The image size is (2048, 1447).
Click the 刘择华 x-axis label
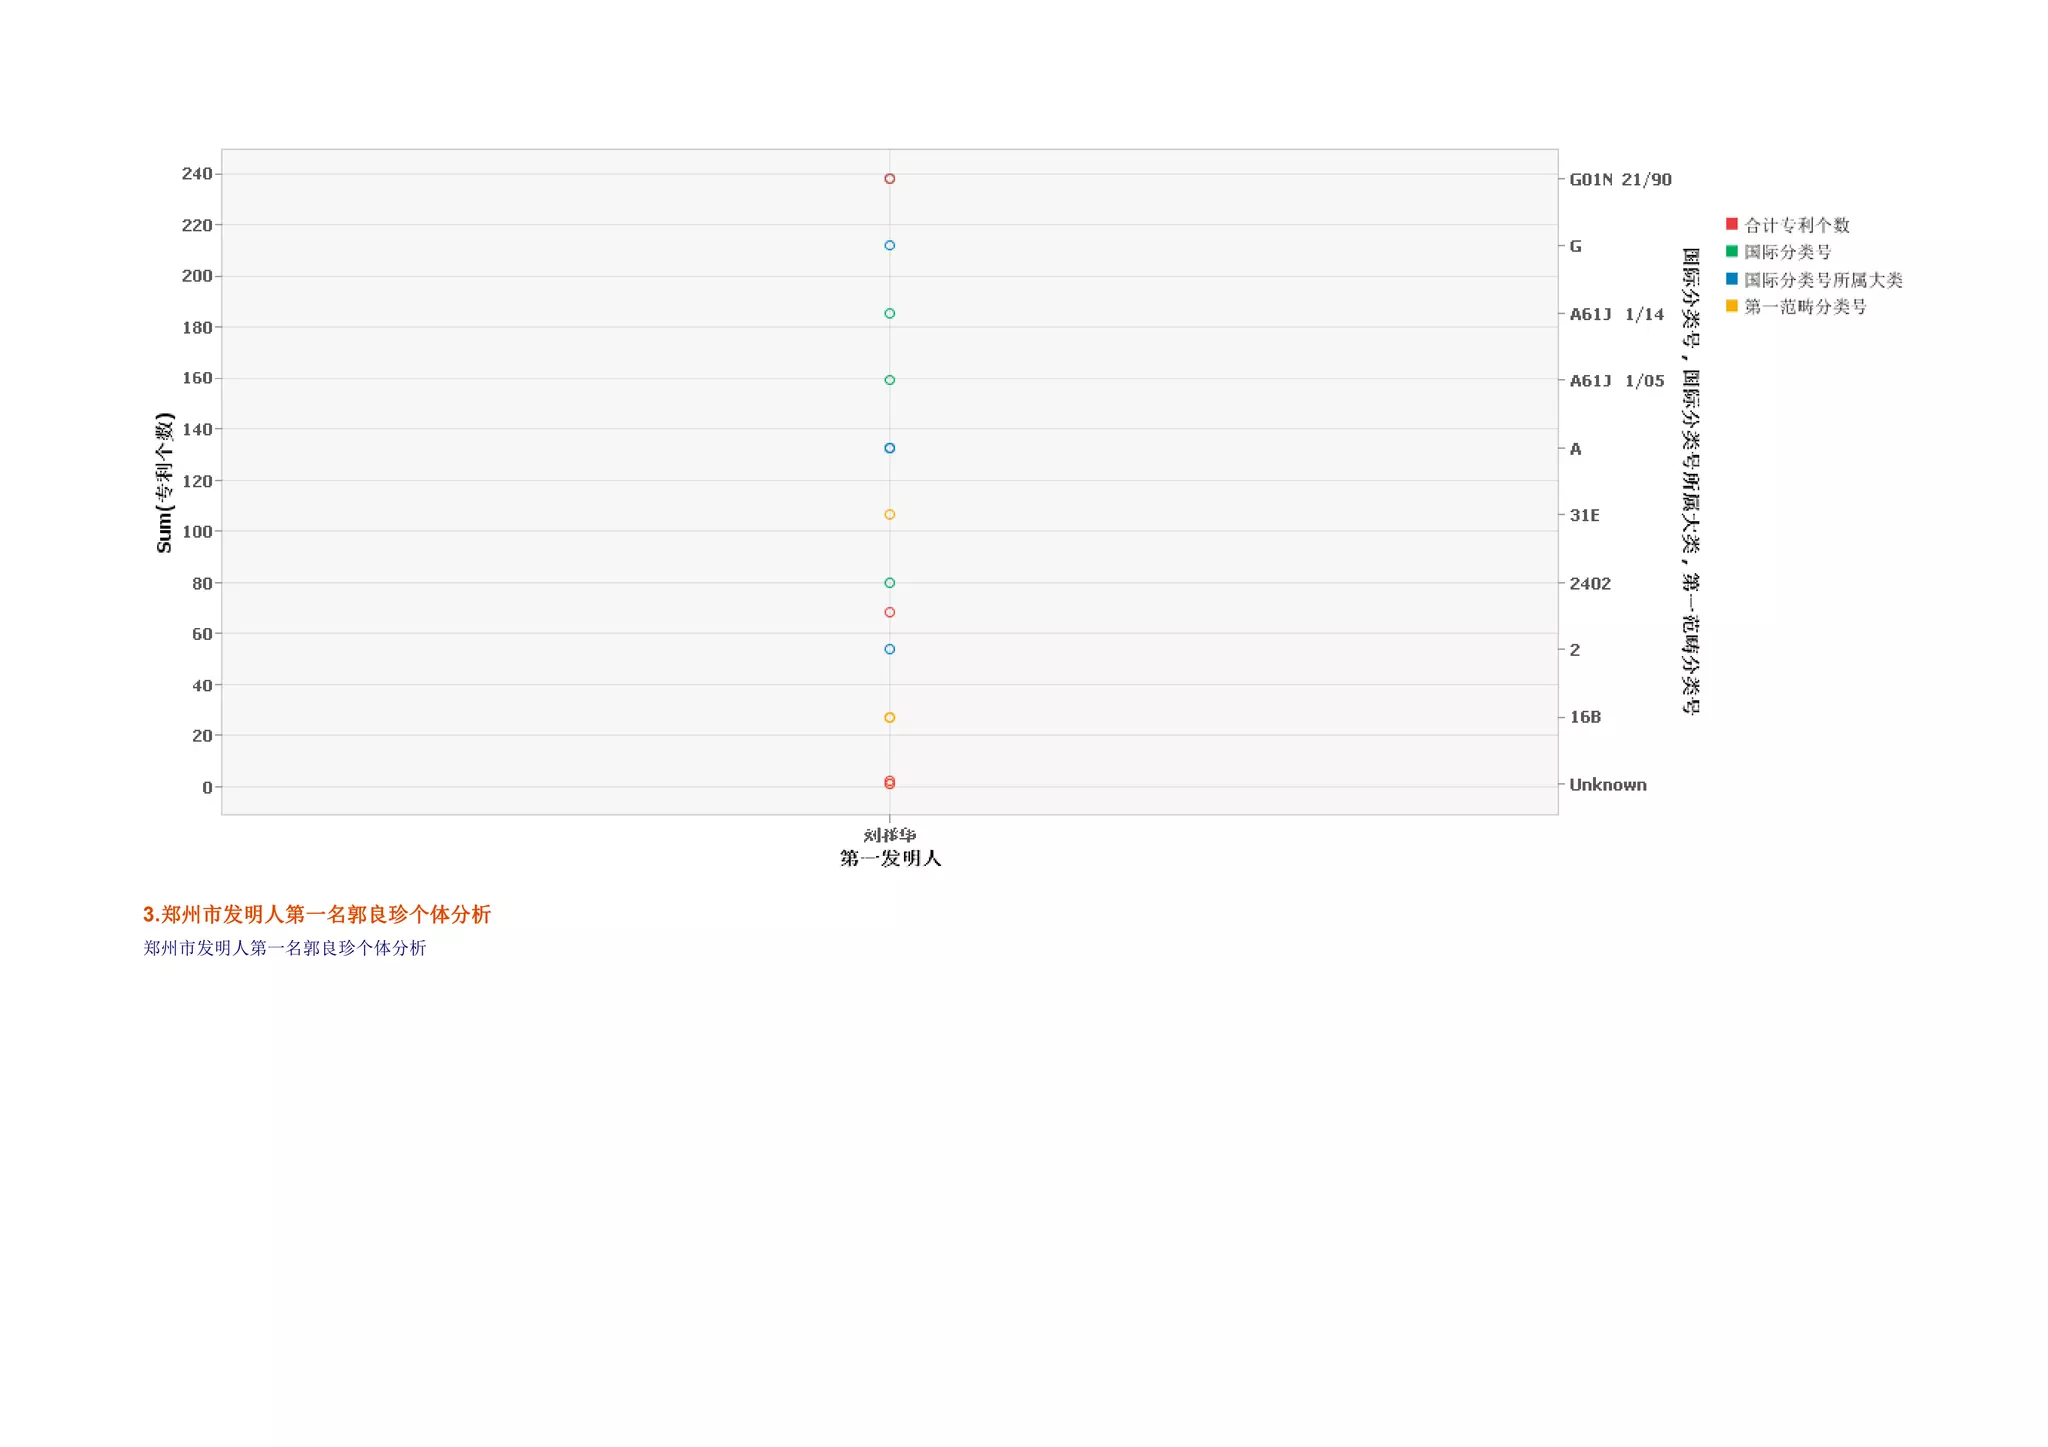889,835
